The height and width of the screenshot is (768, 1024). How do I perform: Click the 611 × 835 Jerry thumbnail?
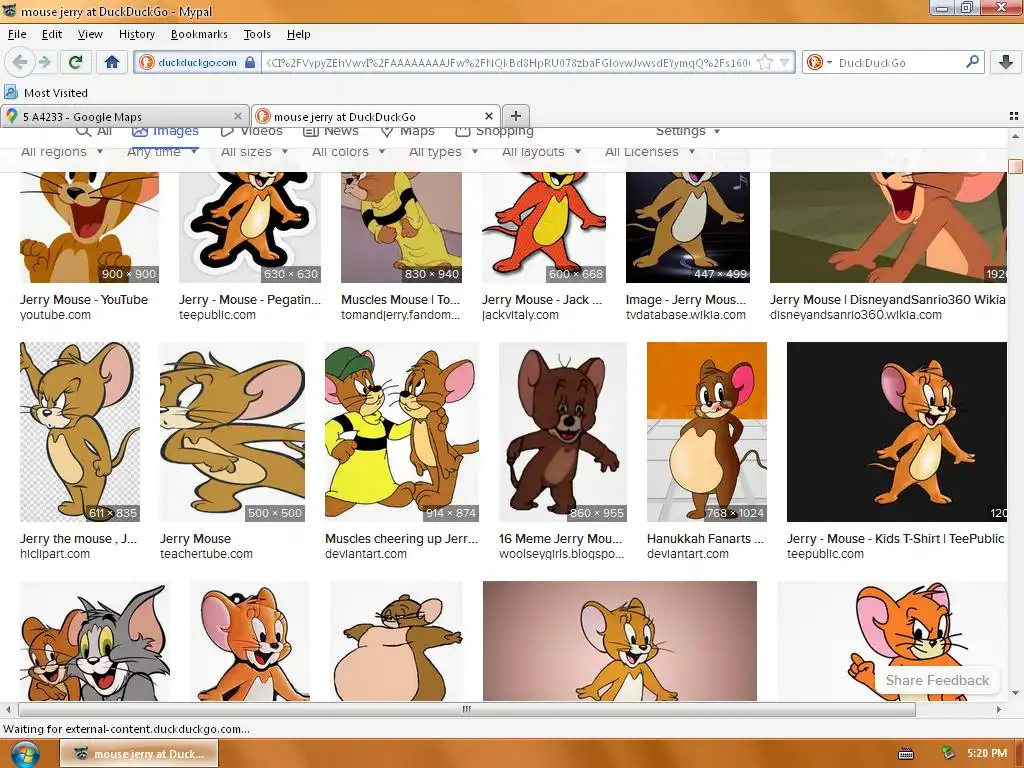[80, 432]
